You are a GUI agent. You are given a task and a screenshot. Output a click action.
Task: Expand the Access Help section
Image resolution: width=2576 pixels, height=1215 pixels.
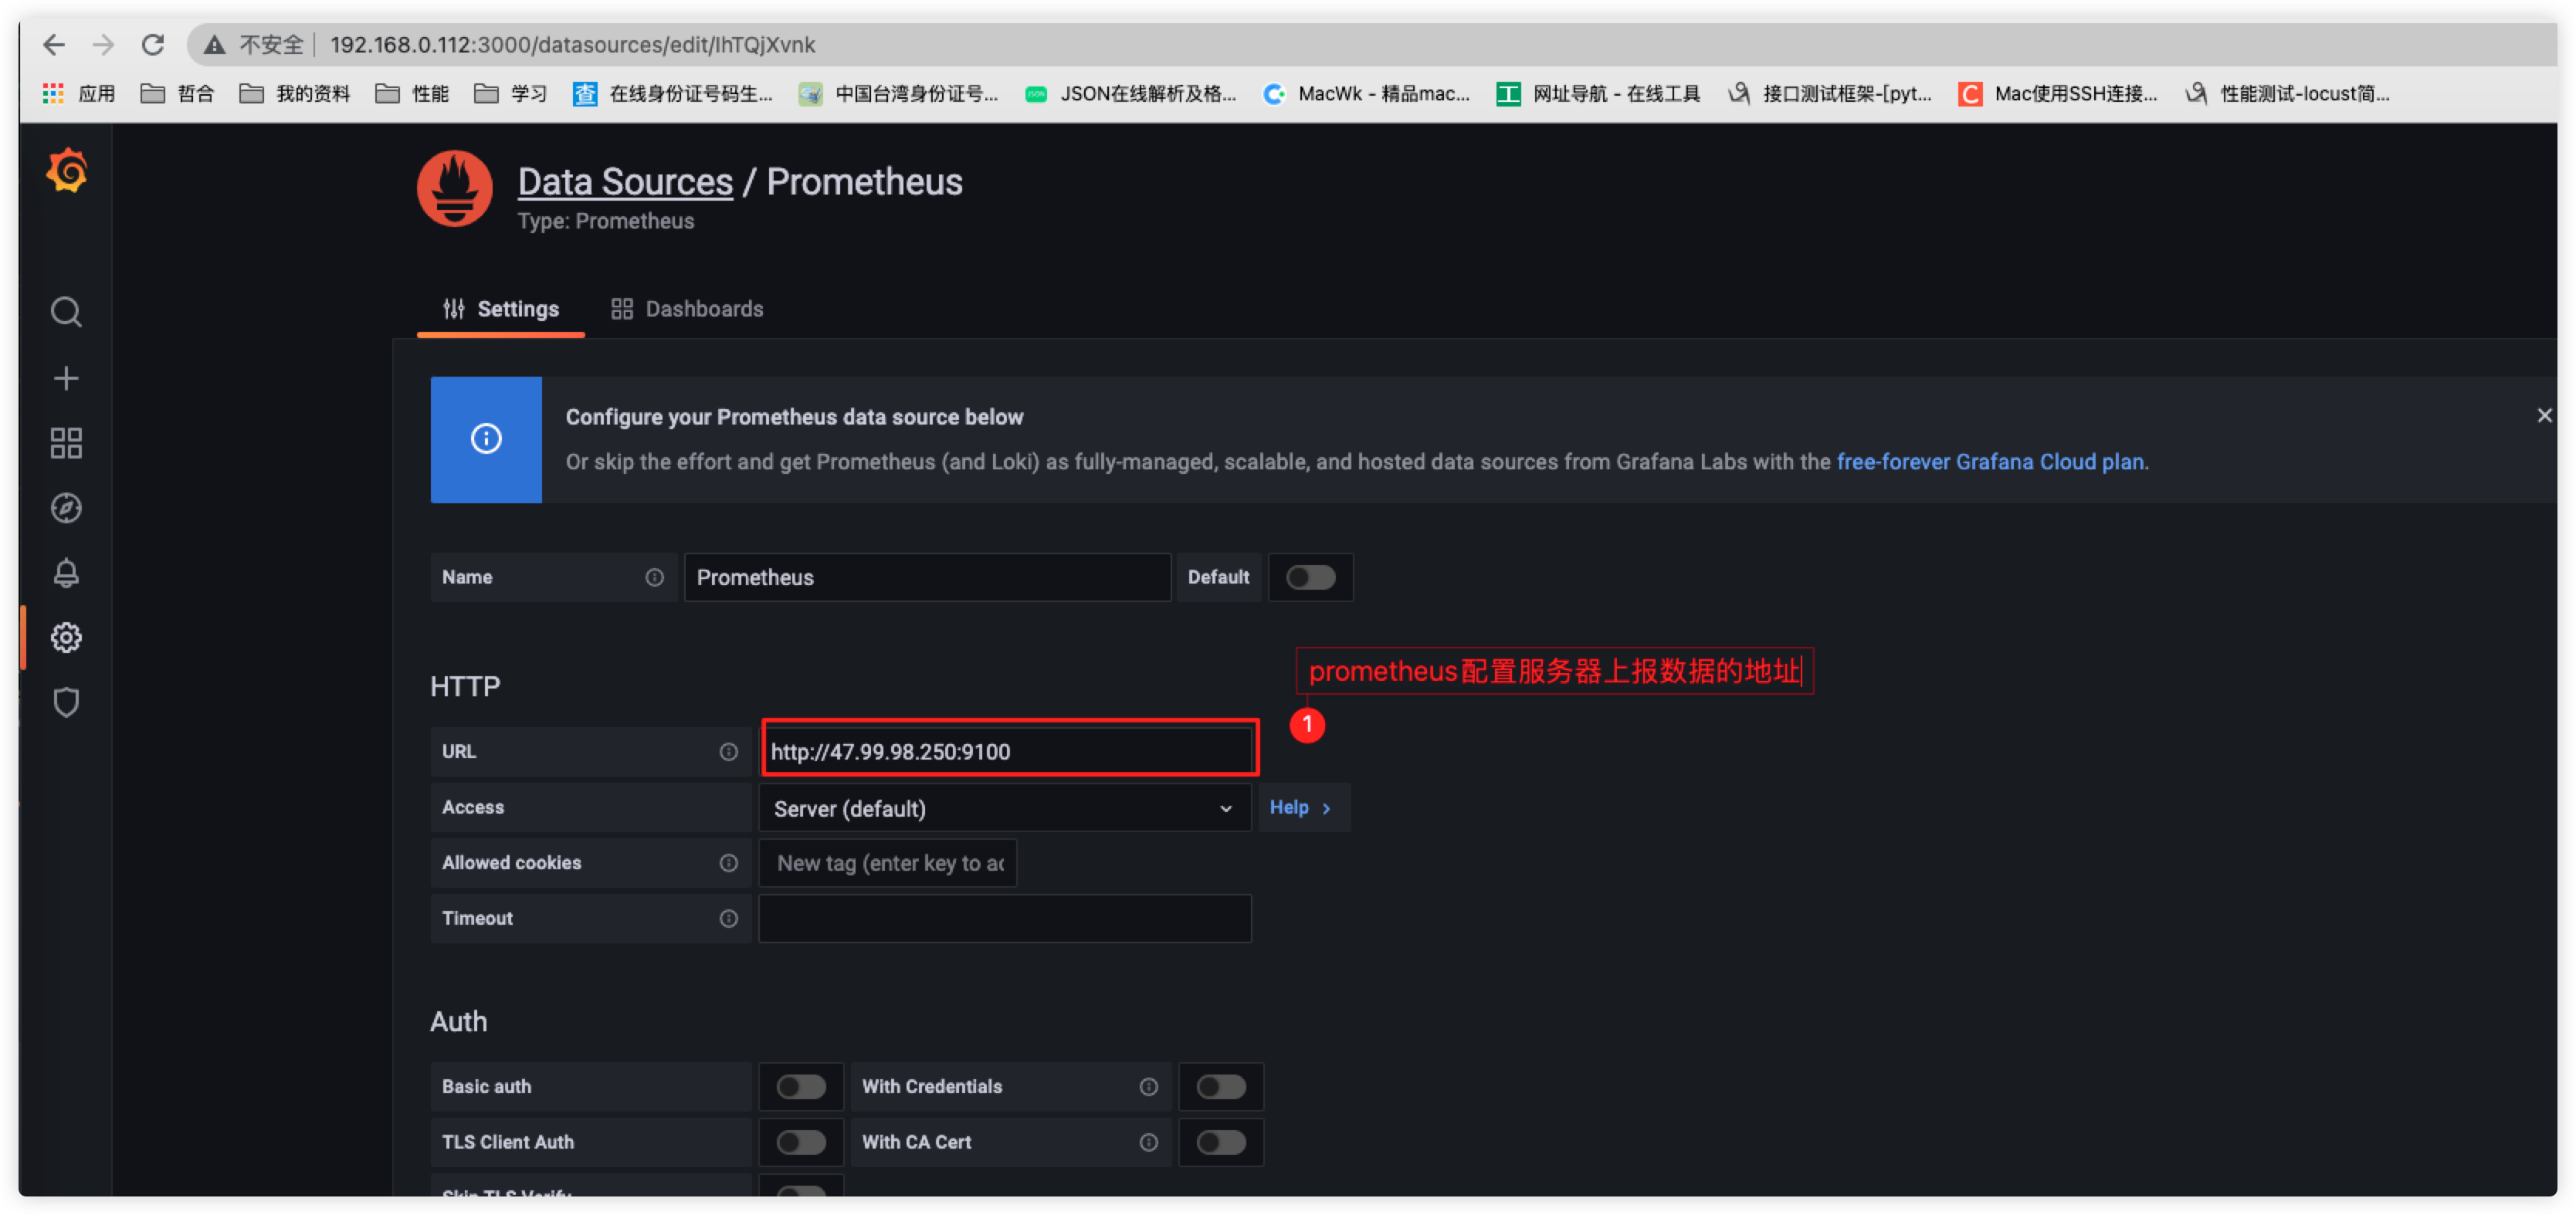1303,808
